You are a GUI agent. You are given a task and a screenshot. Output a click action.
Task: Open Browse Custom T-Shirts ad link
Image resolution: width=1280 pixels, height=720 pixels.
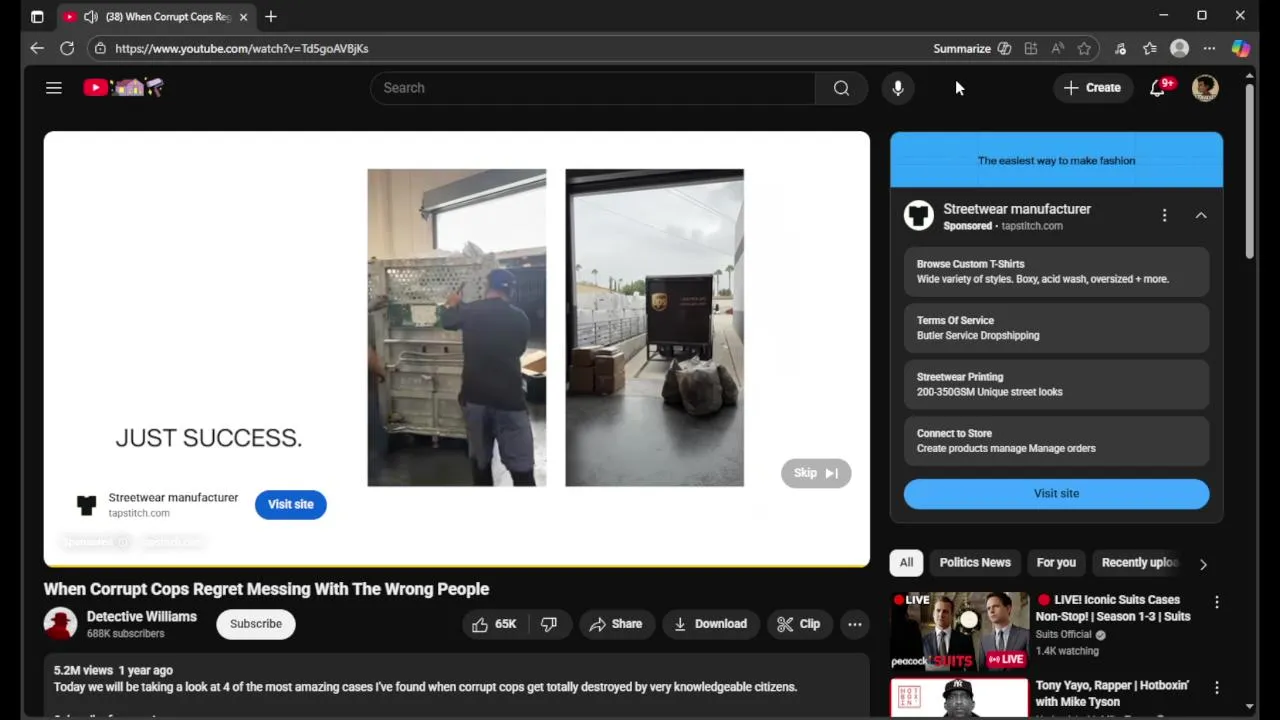pos(1057,271)
